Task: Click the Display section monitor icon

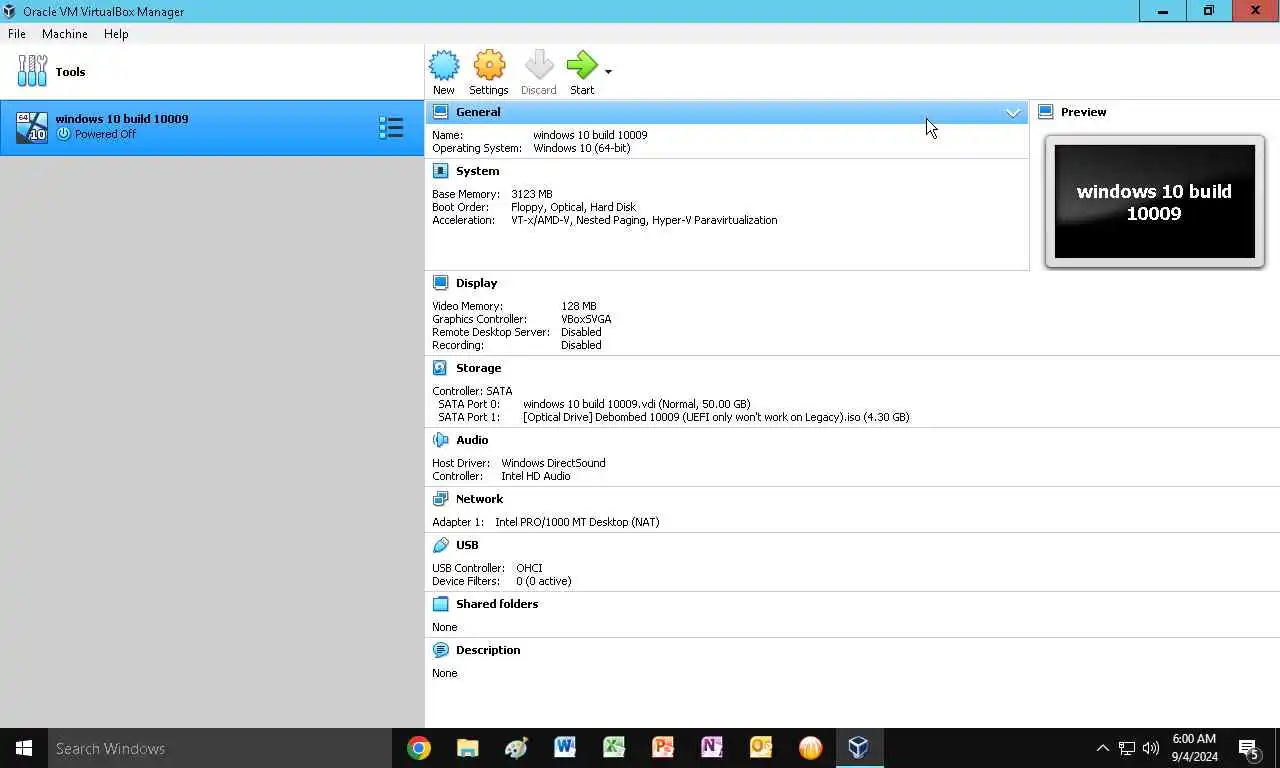Action: click(441, 283)
